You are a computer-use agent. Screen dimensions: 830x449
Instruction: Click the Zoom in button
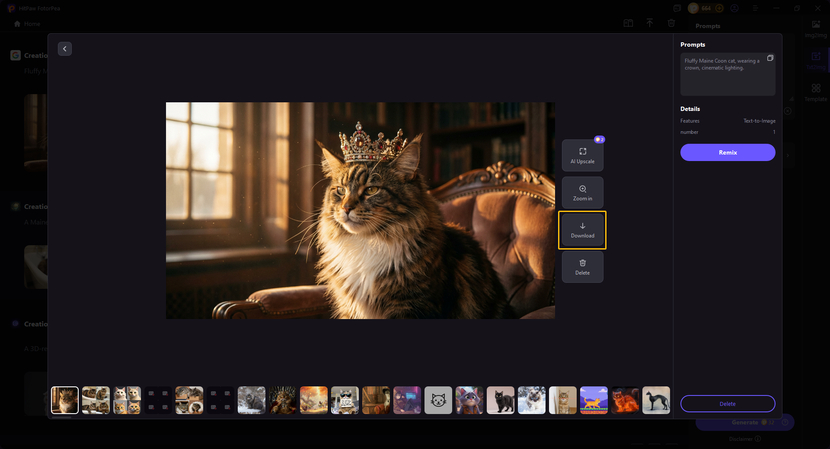tap(582, 193)
